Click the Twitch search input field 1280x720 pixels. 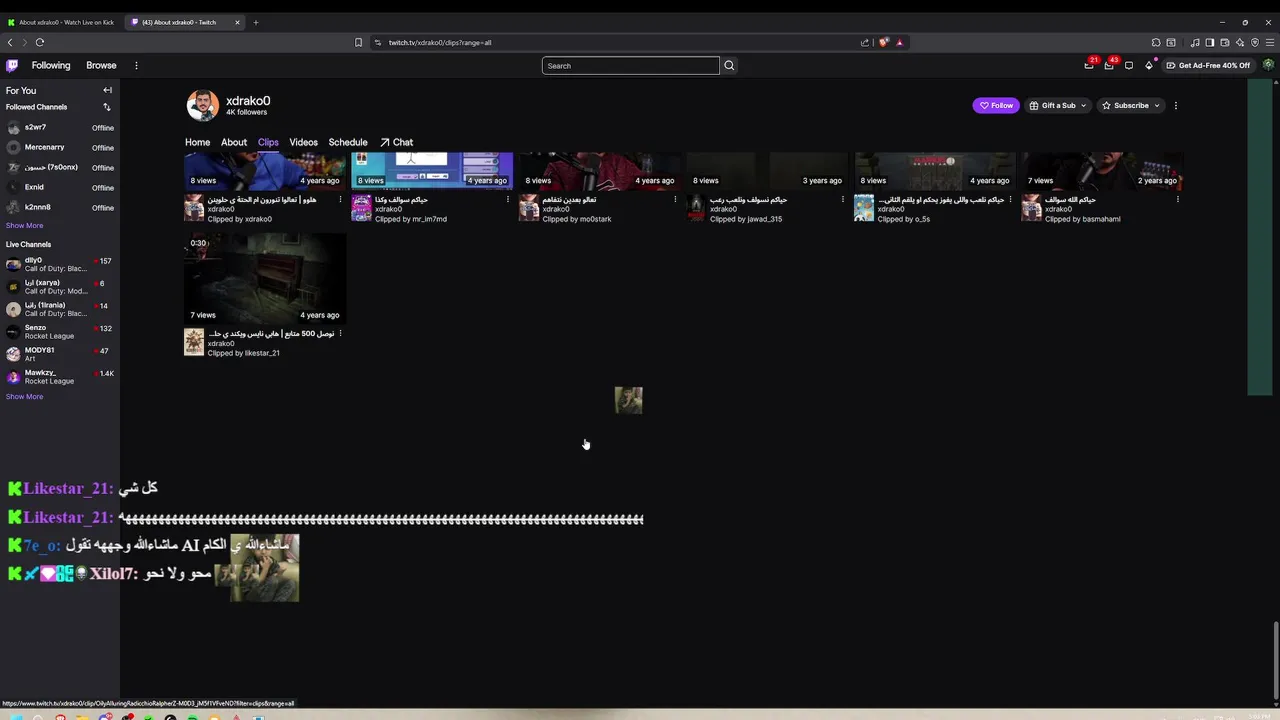(630, 66)
